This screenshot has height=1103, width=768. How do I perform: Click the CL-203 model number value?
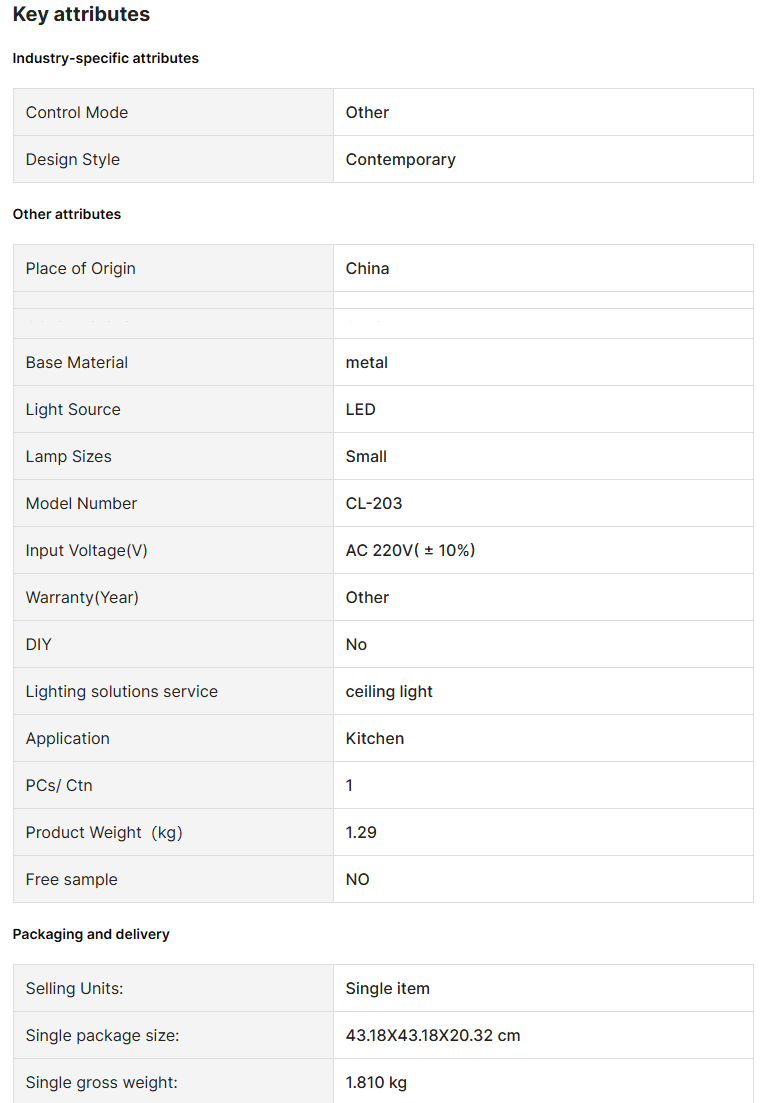pos(374,503)
